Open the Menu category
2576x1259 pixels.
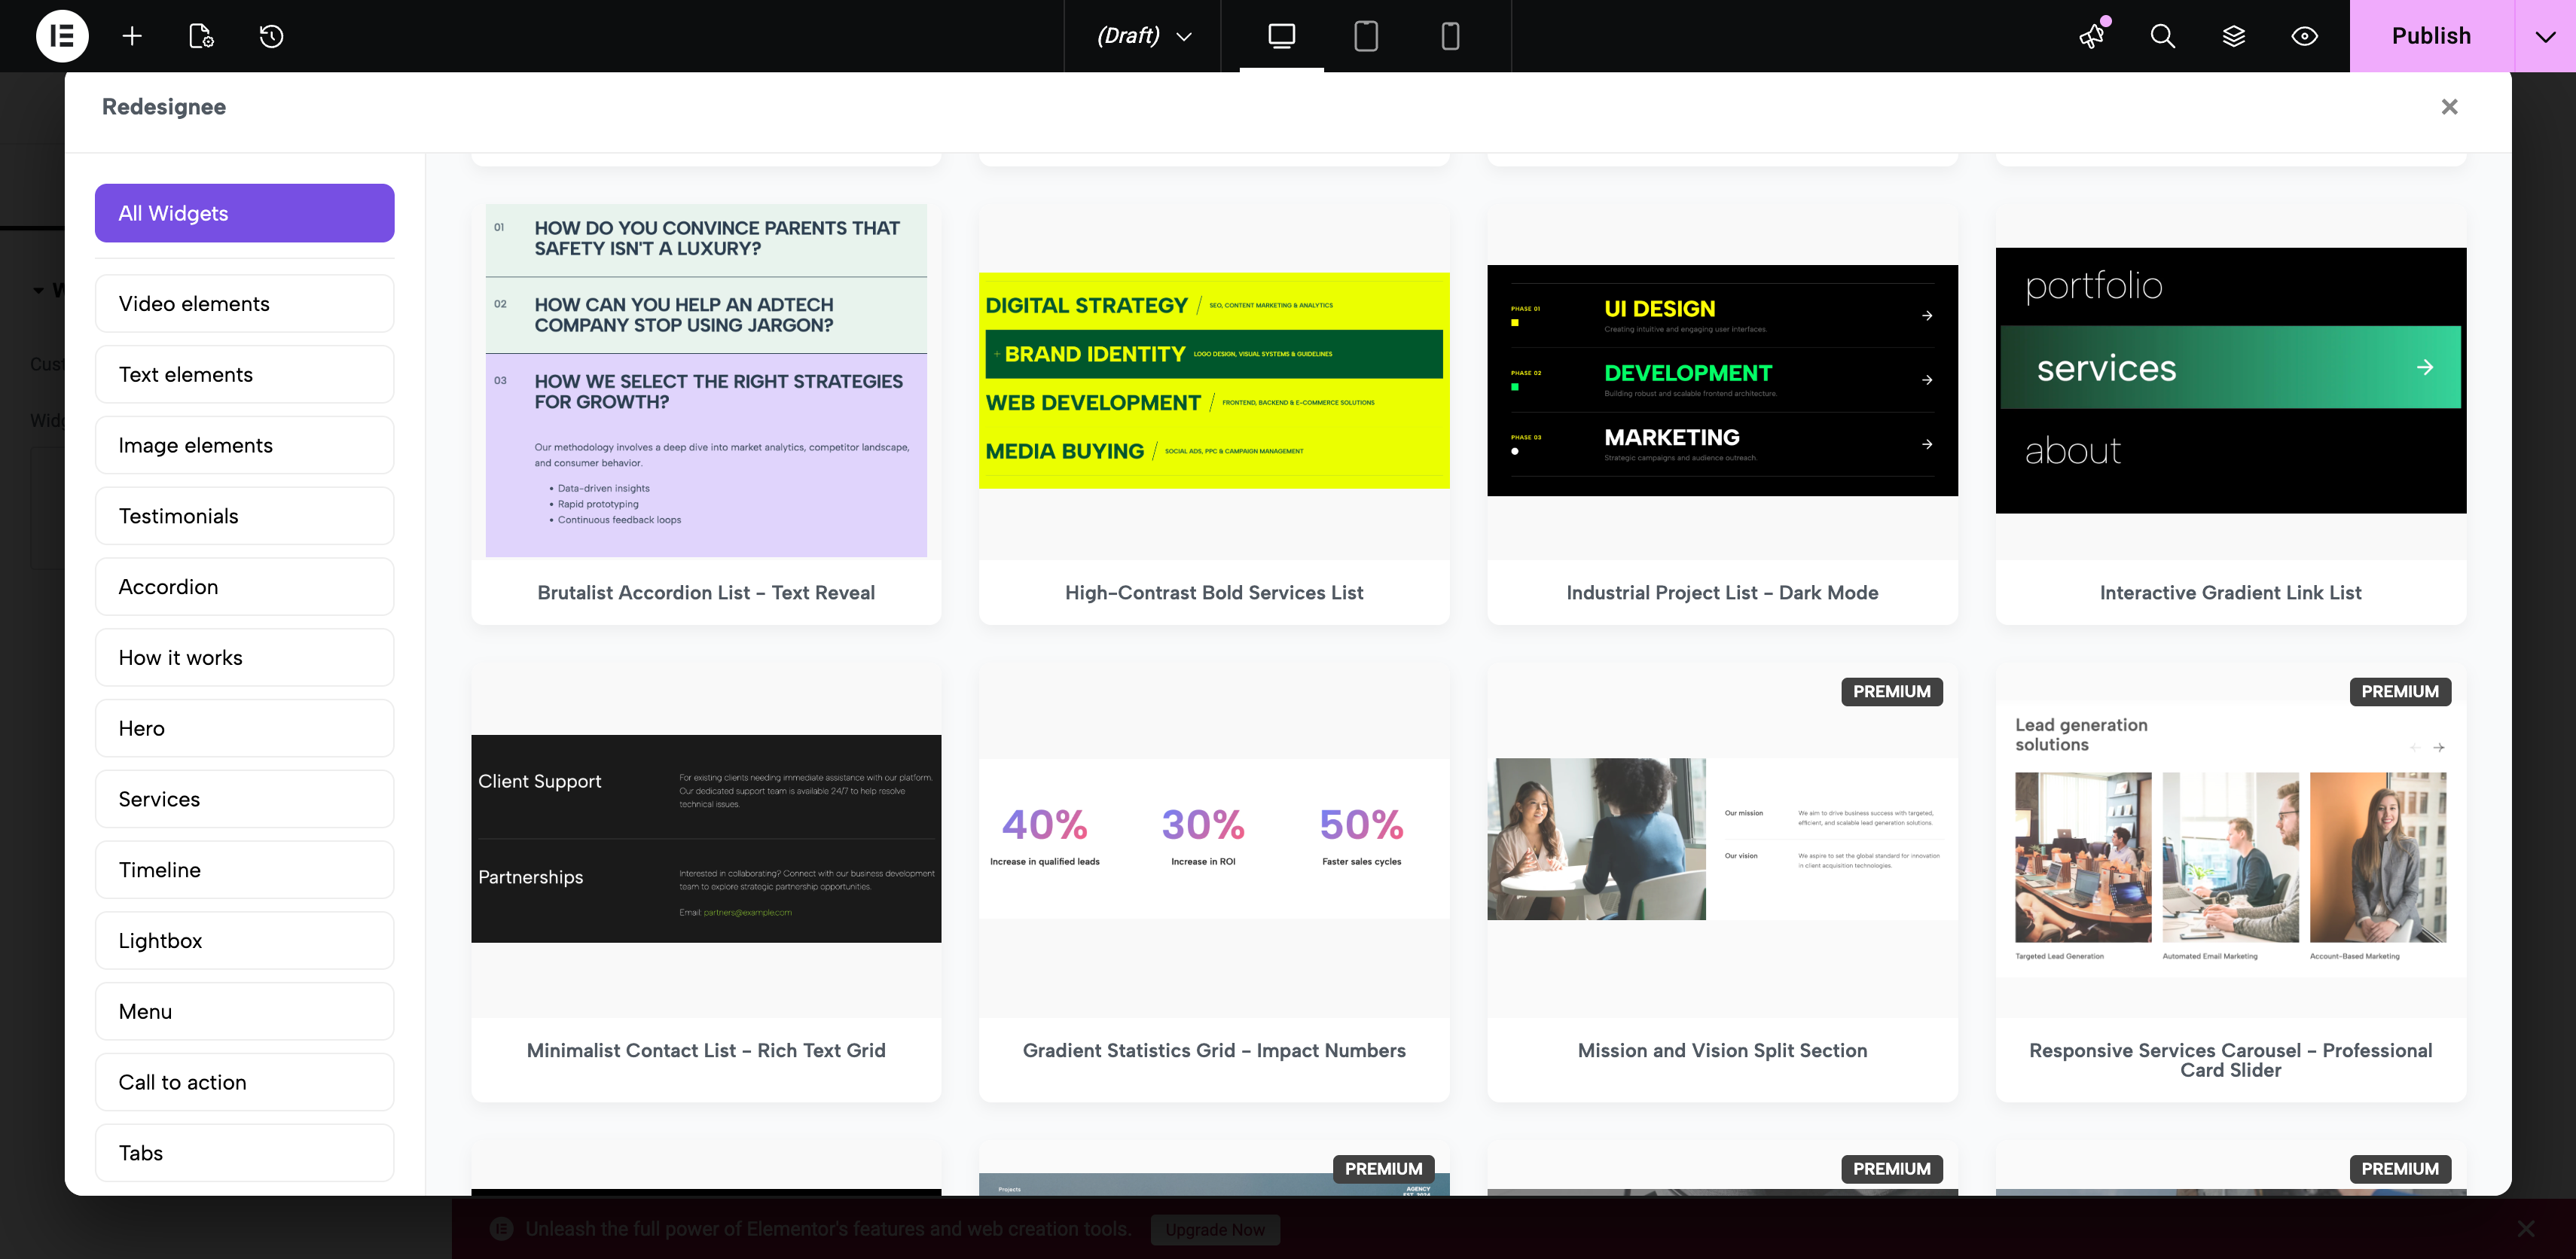pyautogui.click(x=245, y=1011)
